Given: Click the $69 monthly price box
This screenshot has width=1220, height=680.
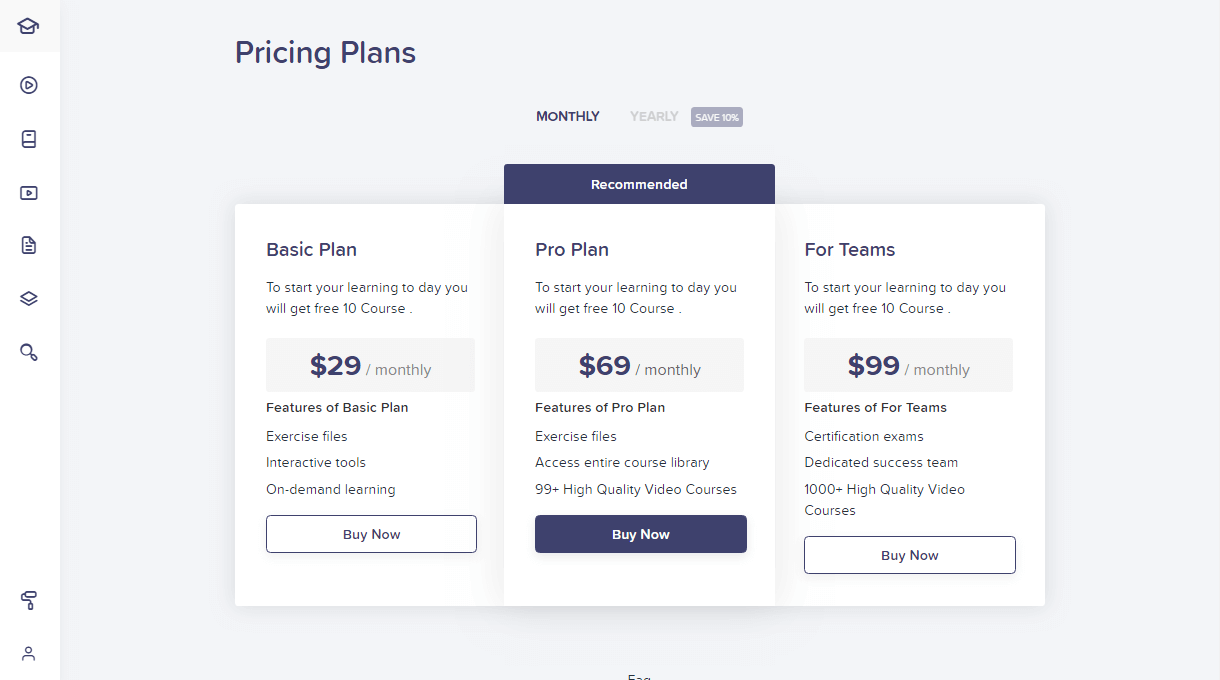Looking at the screenshot, I should click(639, 366).
